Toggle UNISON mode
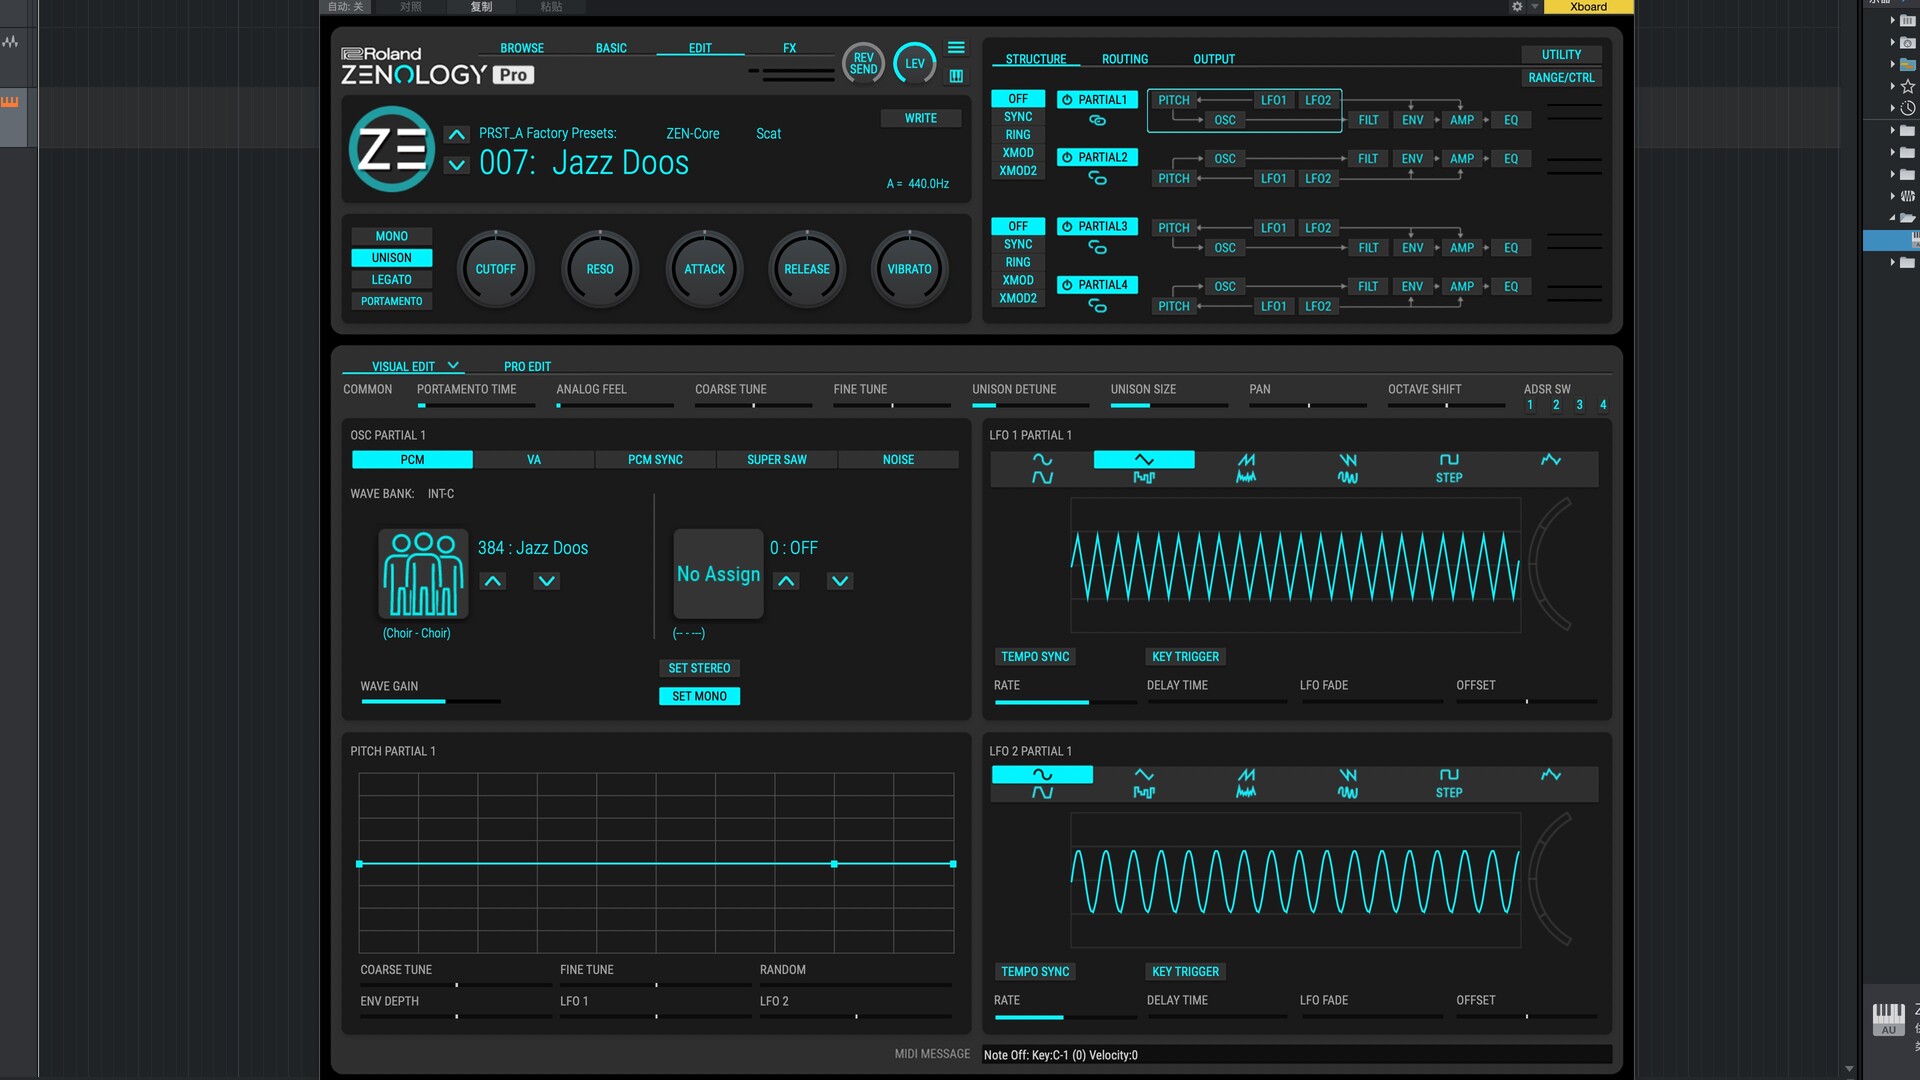The image size is (1920, 1080). point(391,258)
